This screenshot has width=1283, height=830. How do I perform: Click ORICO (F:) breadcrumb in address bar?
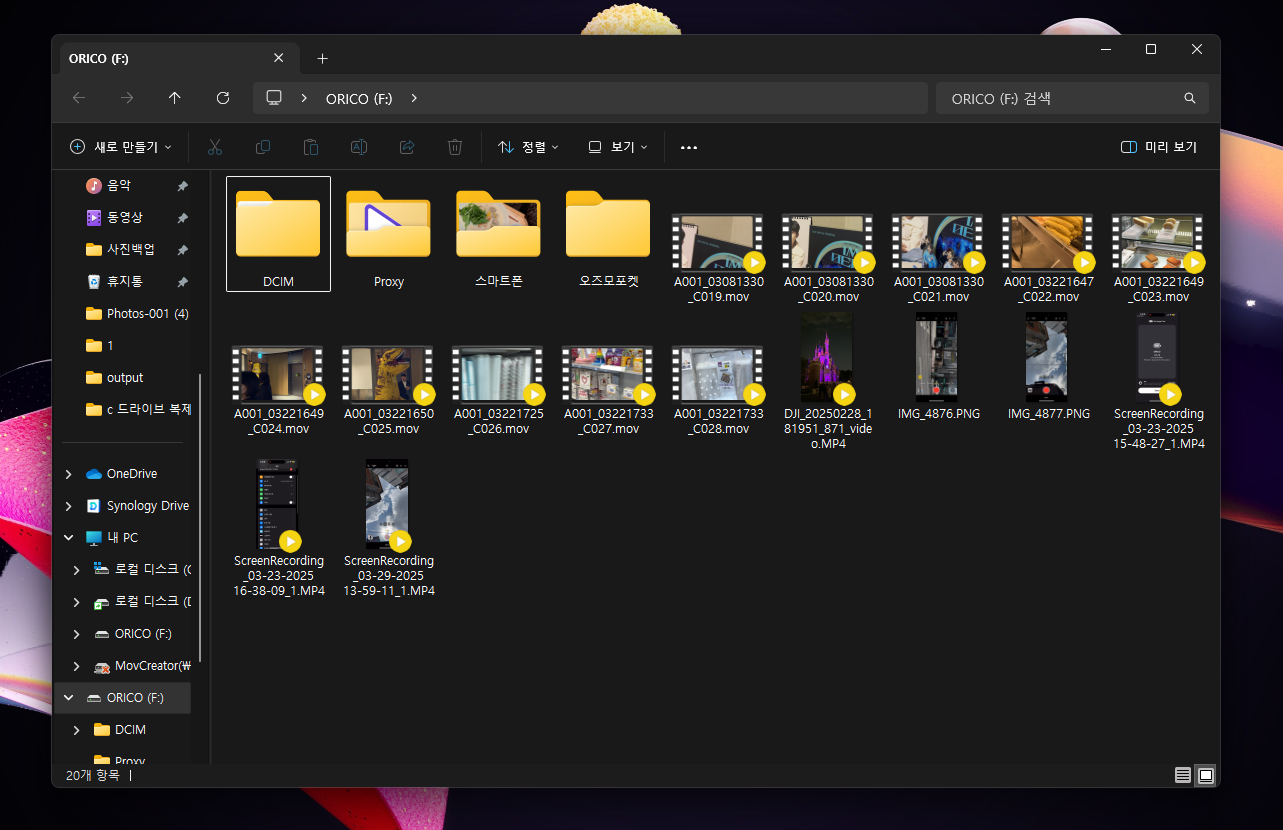tap(359, 99)
